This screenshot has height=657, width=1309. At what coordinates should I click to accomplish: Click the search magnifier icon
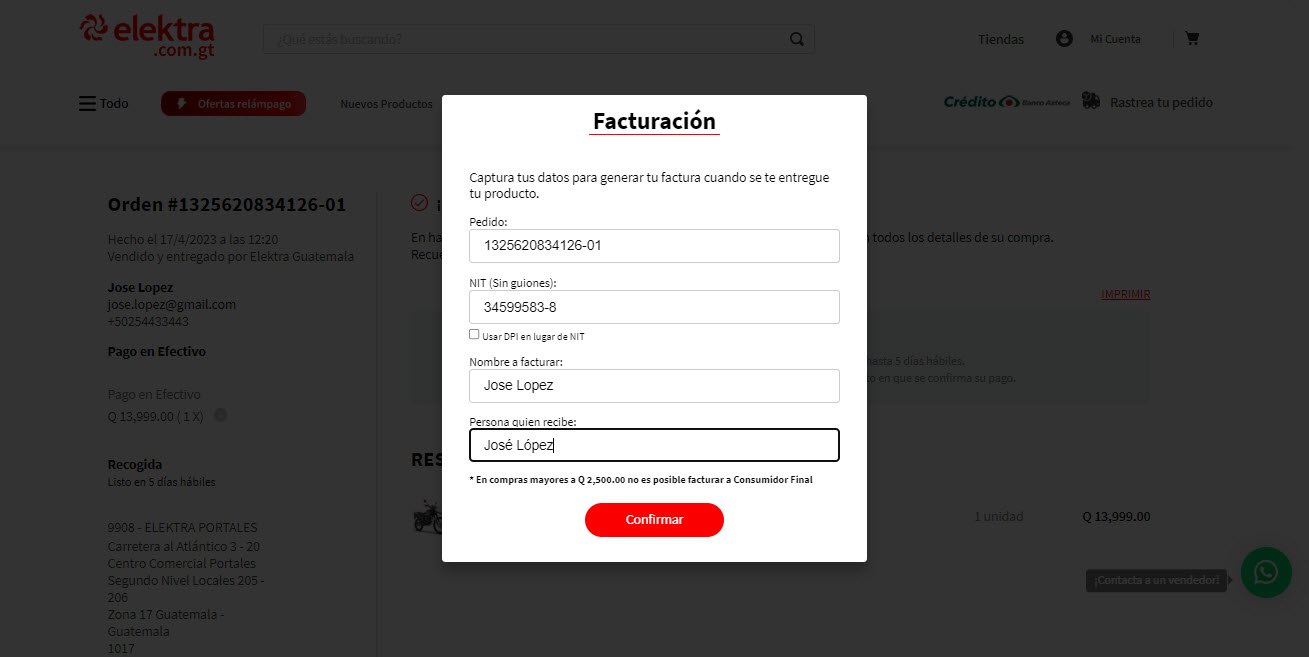(x=797, y=39)
